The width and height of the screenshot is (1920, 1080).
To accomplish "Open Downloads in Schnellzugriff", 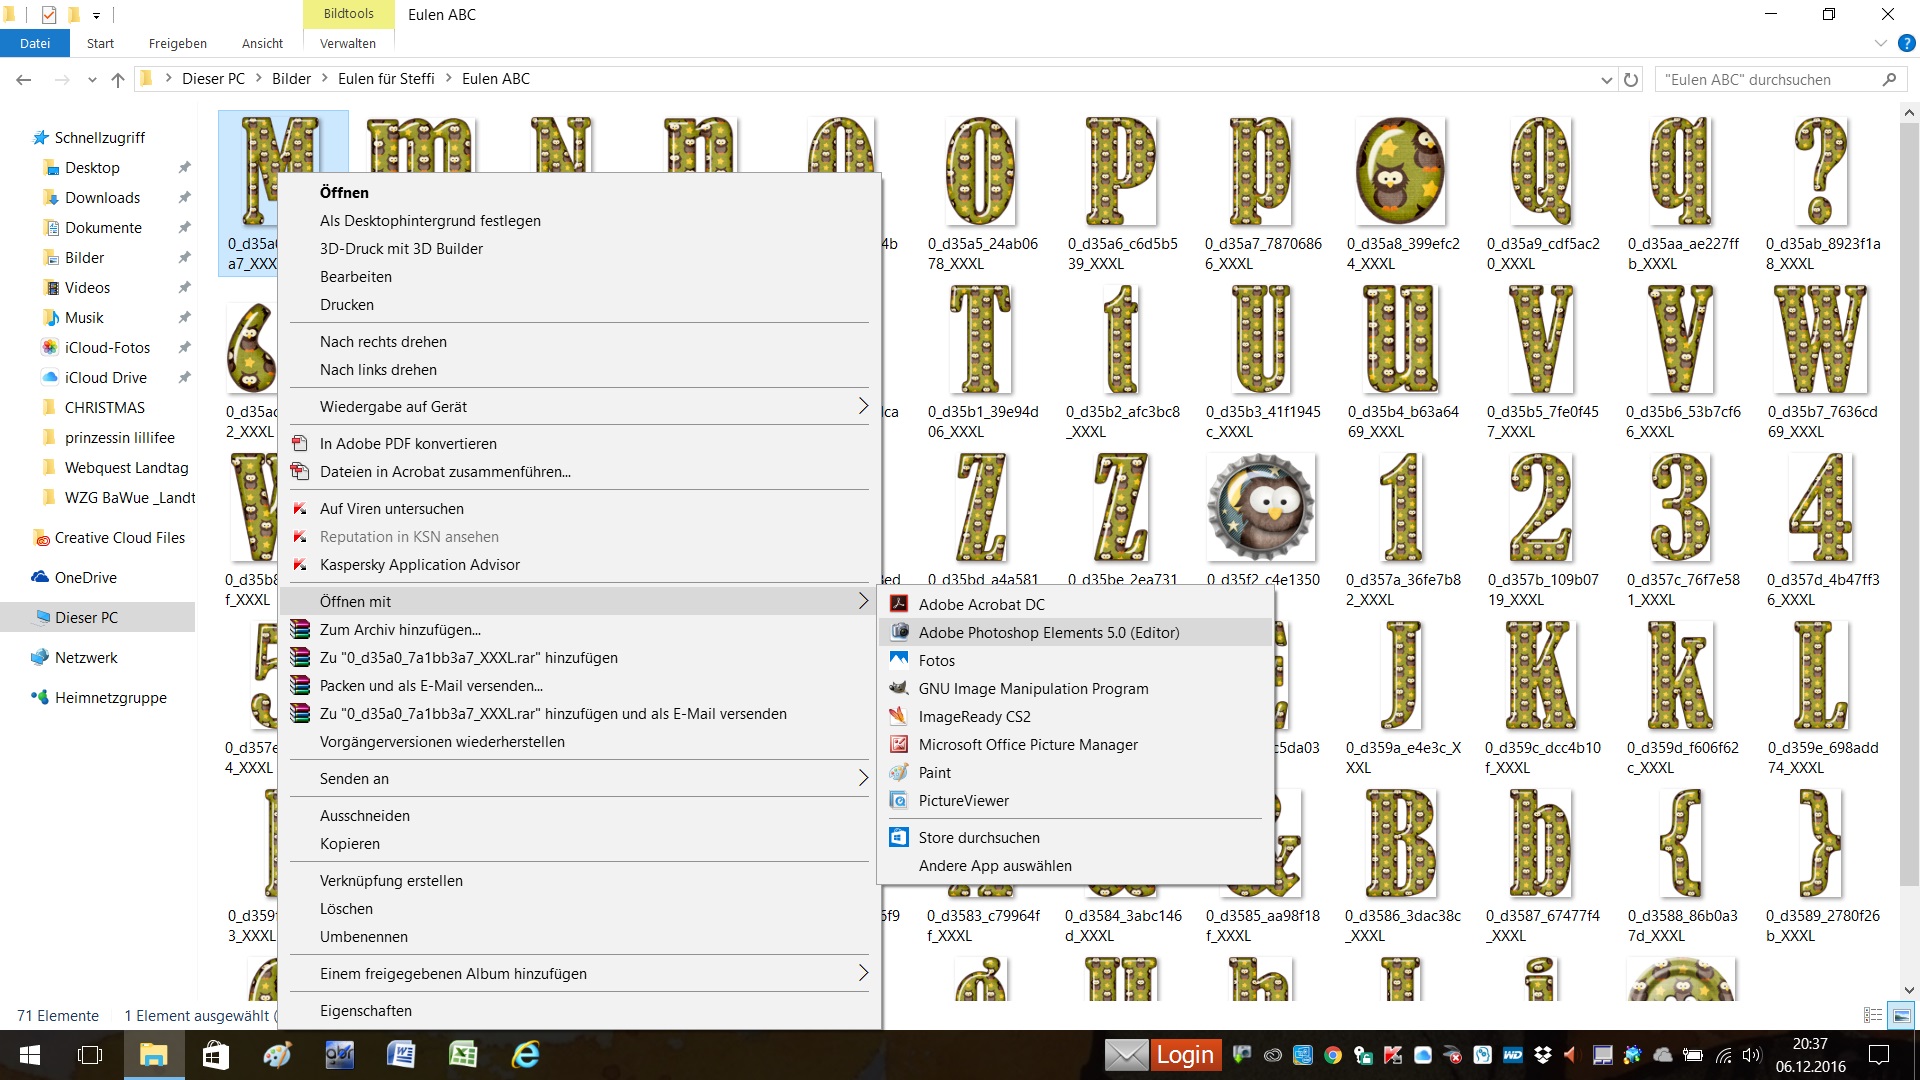I will pos(102,197).
